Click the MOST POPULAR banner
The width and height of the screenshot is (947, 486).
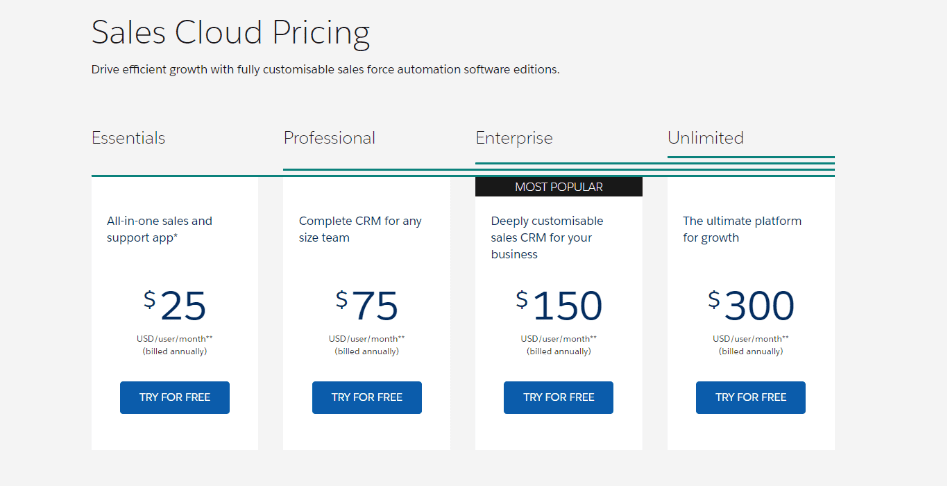pyautogui.click(x=559, y=187)
